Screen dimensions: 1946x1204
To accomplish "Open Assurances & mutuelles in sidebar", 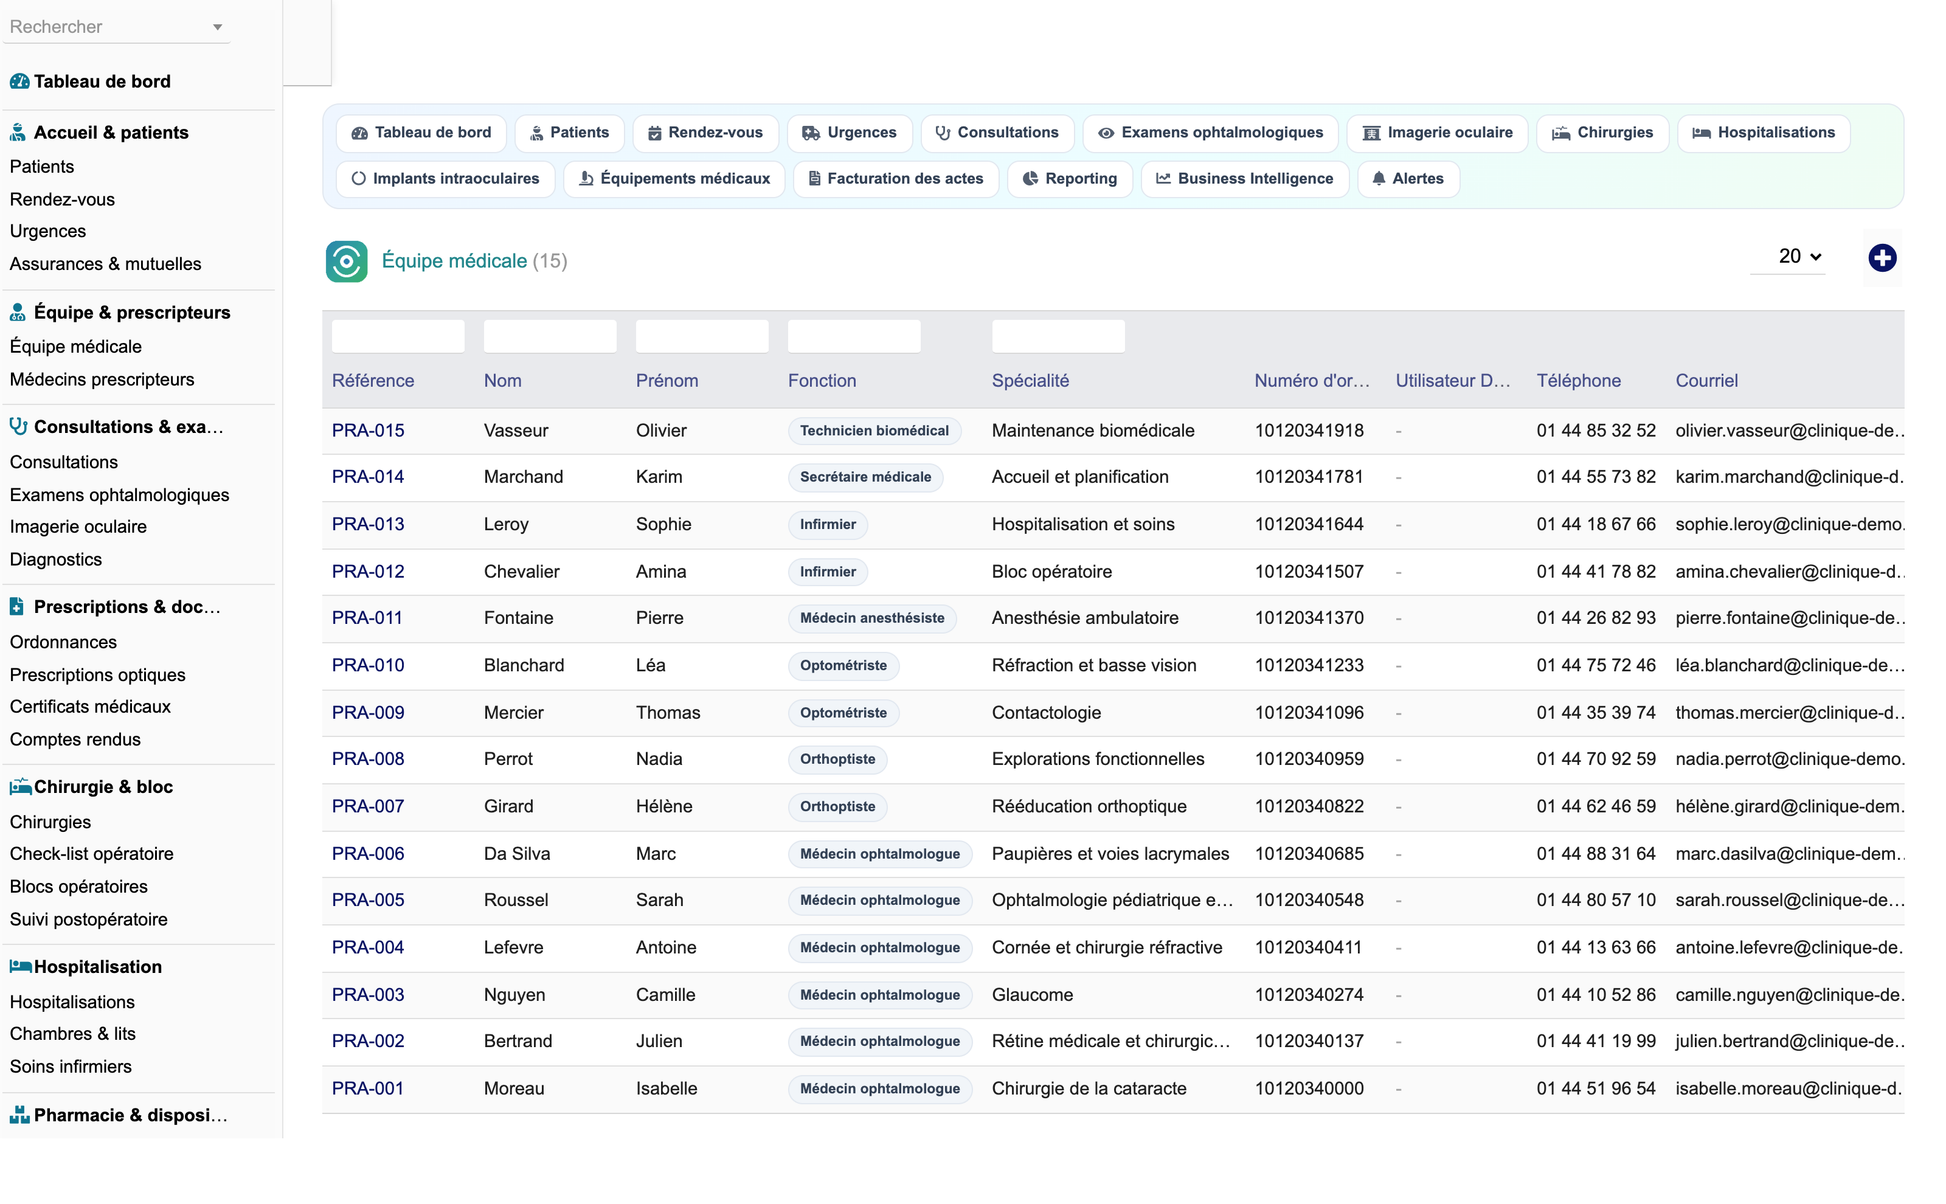I will pyautogui.click(x=105, y=264).
